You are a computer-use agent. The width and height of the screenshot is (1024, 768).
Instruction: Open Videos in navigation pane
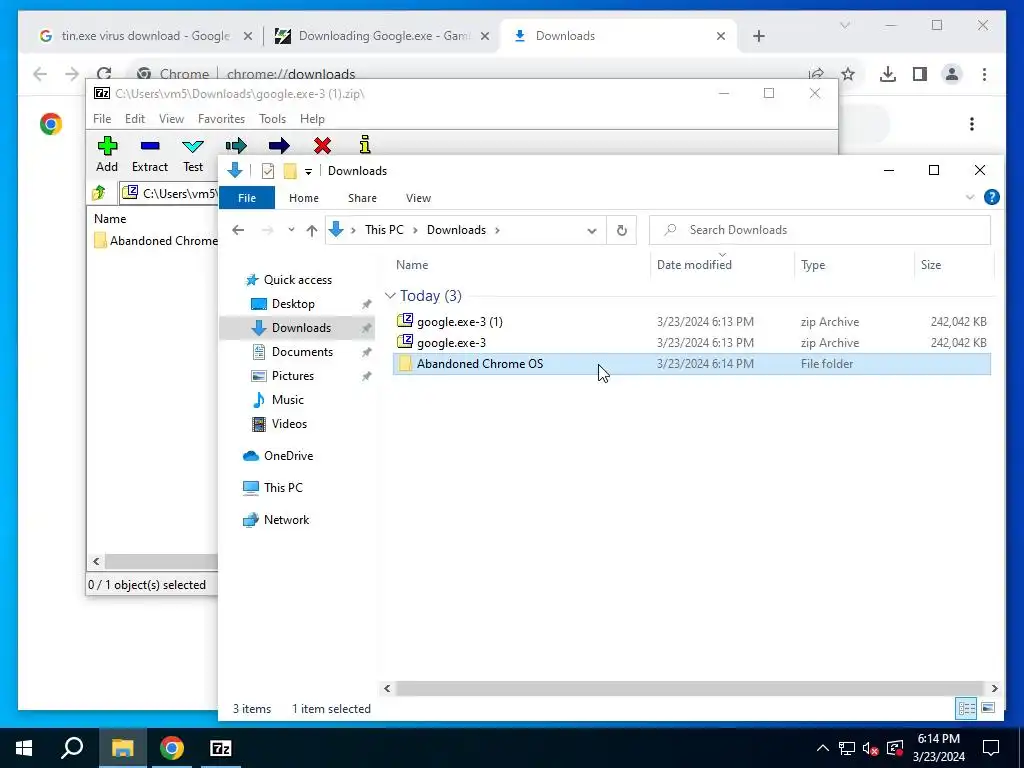(289, 424)
